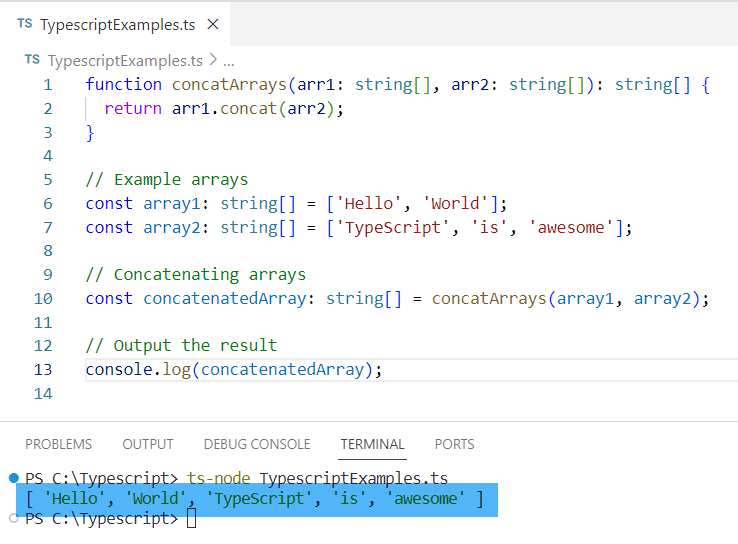Click the 'TypeScript' string on line 7
This screenshot has height=544, width=738.
[x=393, y=228]
